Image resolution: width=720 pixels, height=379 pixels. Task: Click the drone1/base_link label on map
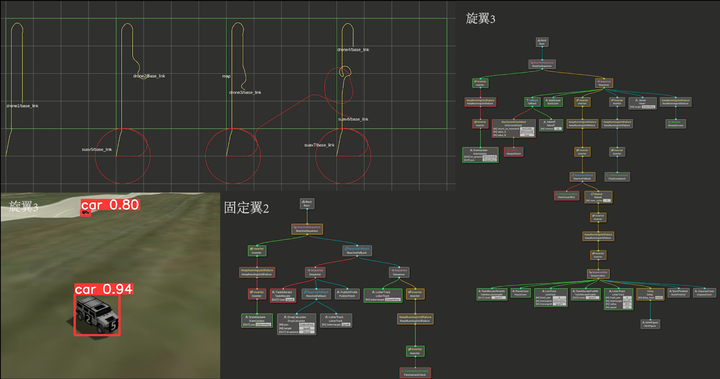coord(22,106)
